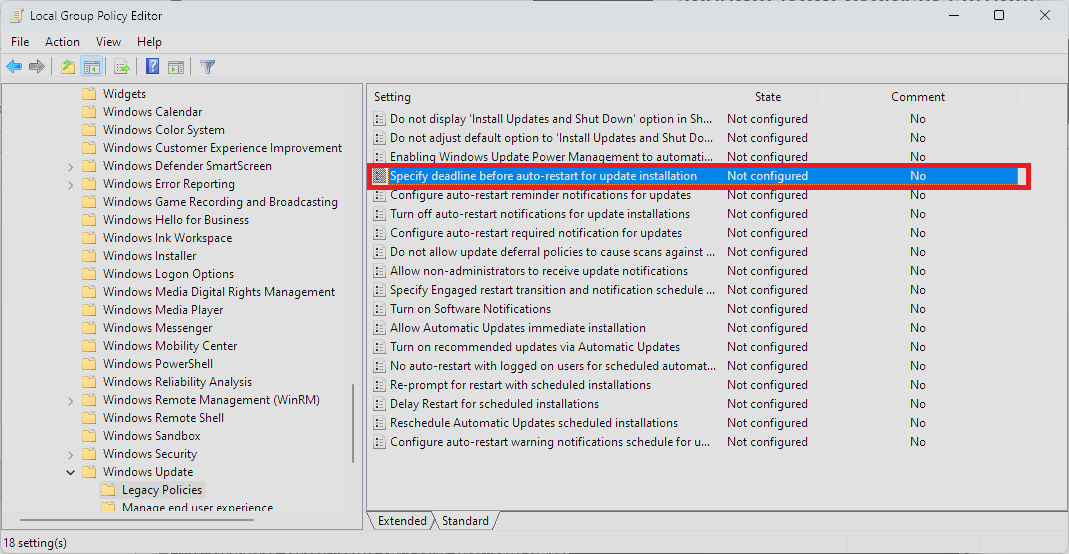The height and width of the screenshot is (554, 1069).
Task: Switch to the Extended tab
Action: pos(402,521)
